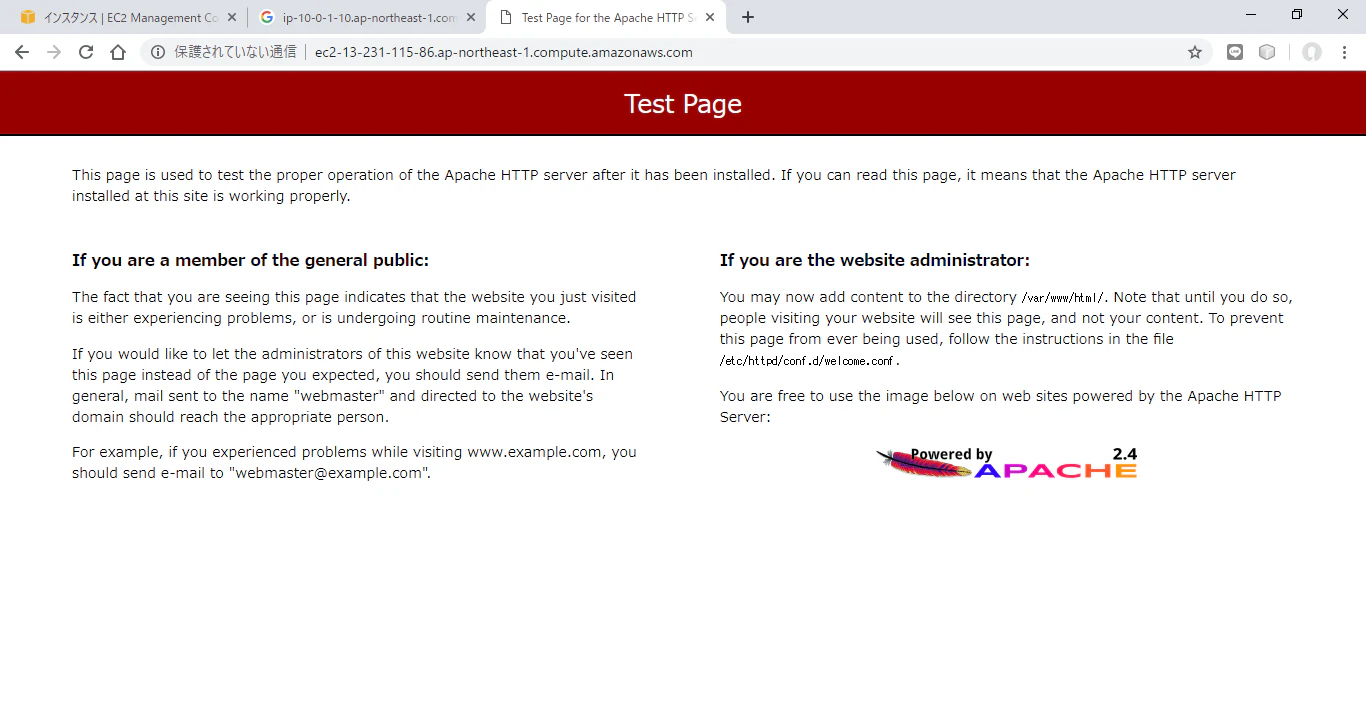
Task: Select the Test Page for Apache HTTP Server tab
Action: click(x=606, y=17)
